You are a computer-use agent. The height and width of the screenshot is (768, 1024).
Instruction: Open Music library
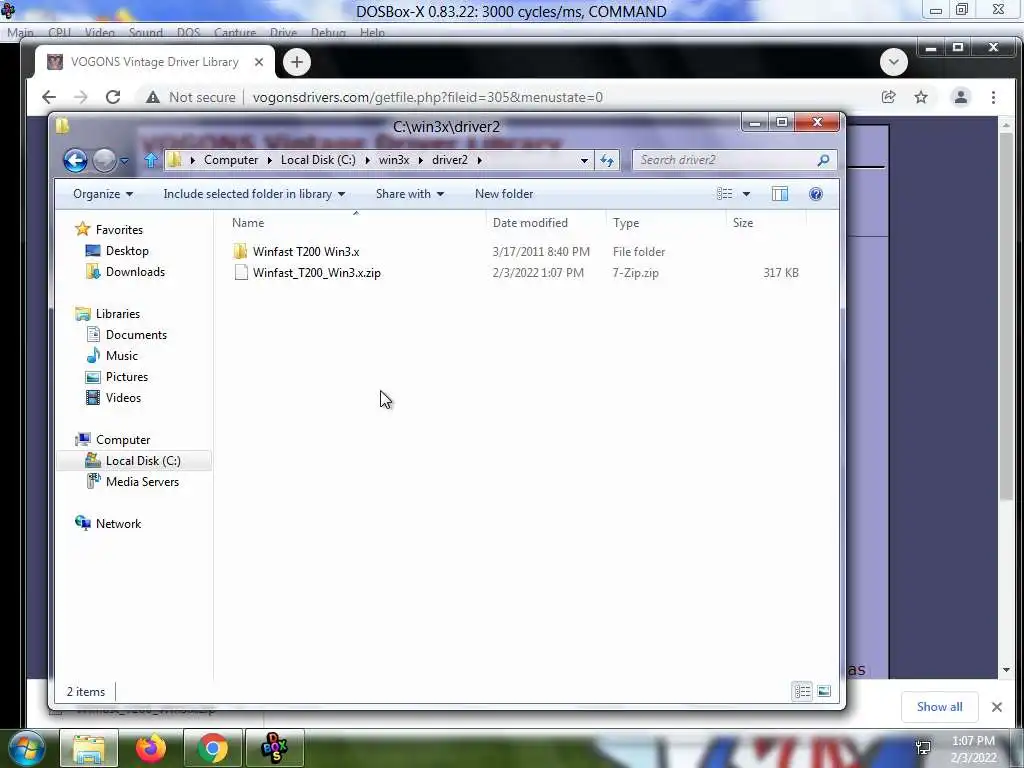[x=121, y=356]
